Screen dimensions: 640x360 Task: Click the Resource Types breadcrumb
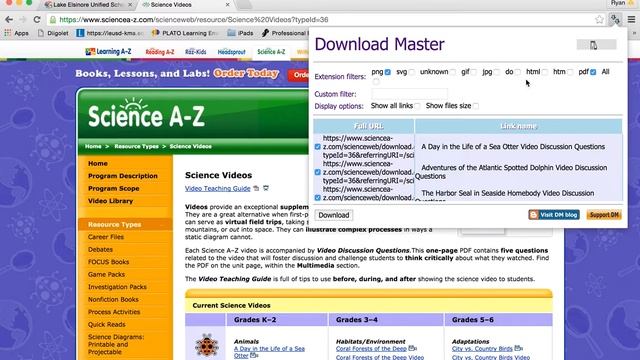pos(136,146)
